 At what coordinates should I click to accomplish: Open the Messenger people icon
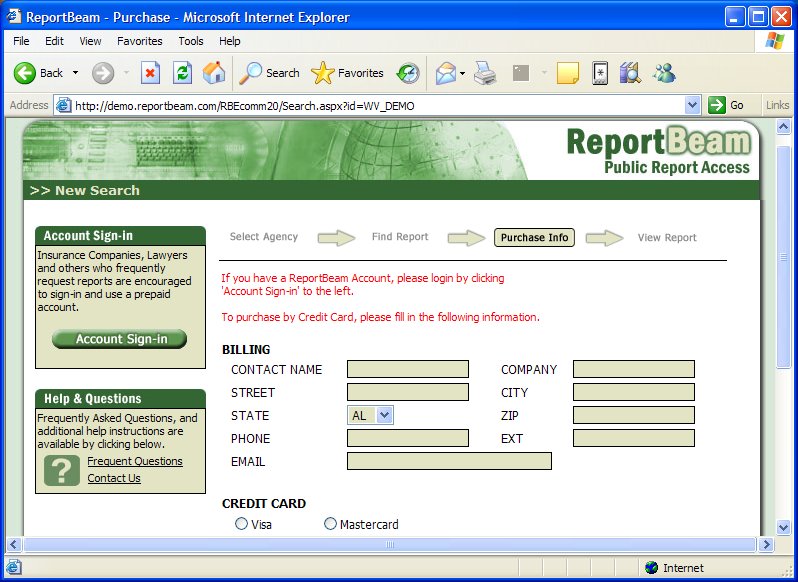point(664,73)
